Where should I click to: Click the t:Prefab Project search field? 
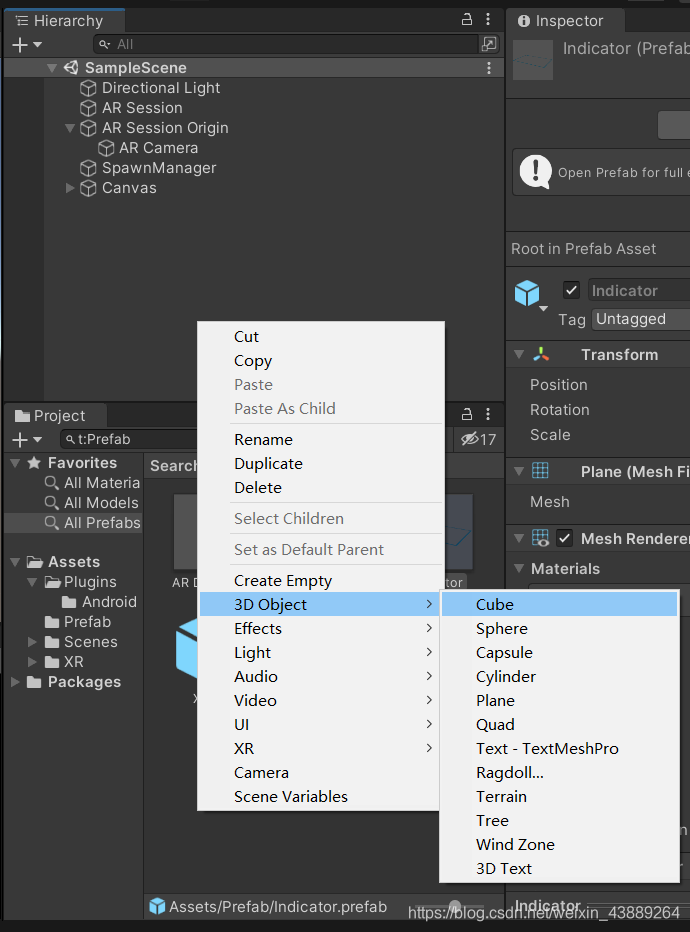(130, 439)
